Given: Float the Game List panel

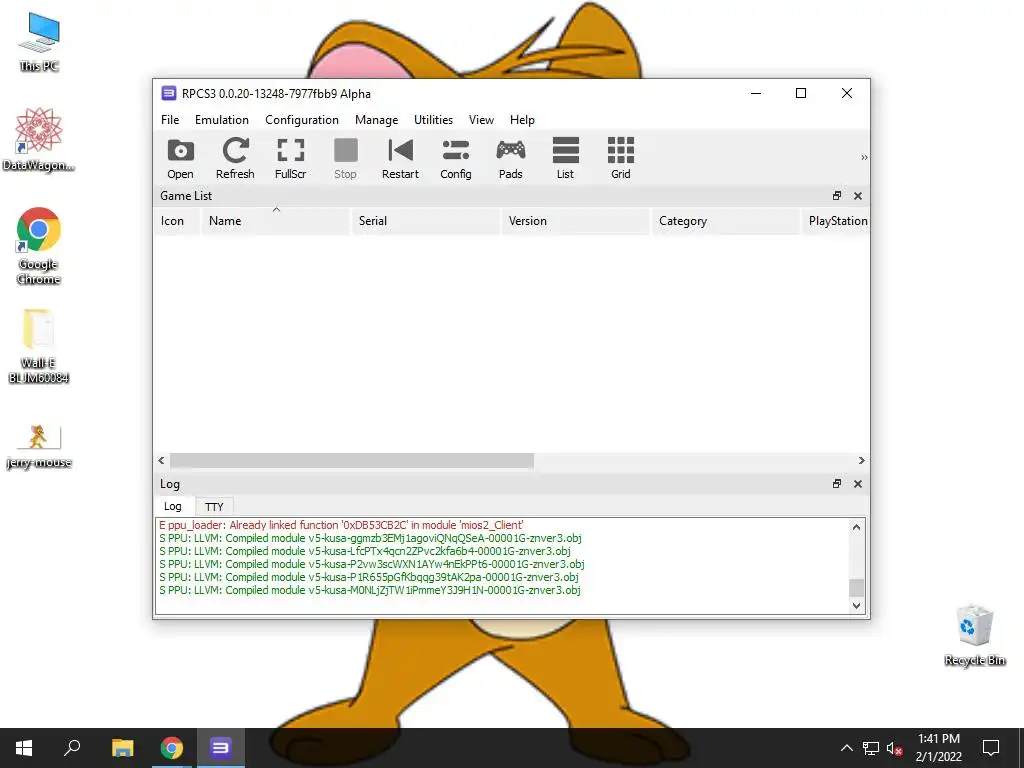Looking at the screenshot, I should click(x=837, y=195).
